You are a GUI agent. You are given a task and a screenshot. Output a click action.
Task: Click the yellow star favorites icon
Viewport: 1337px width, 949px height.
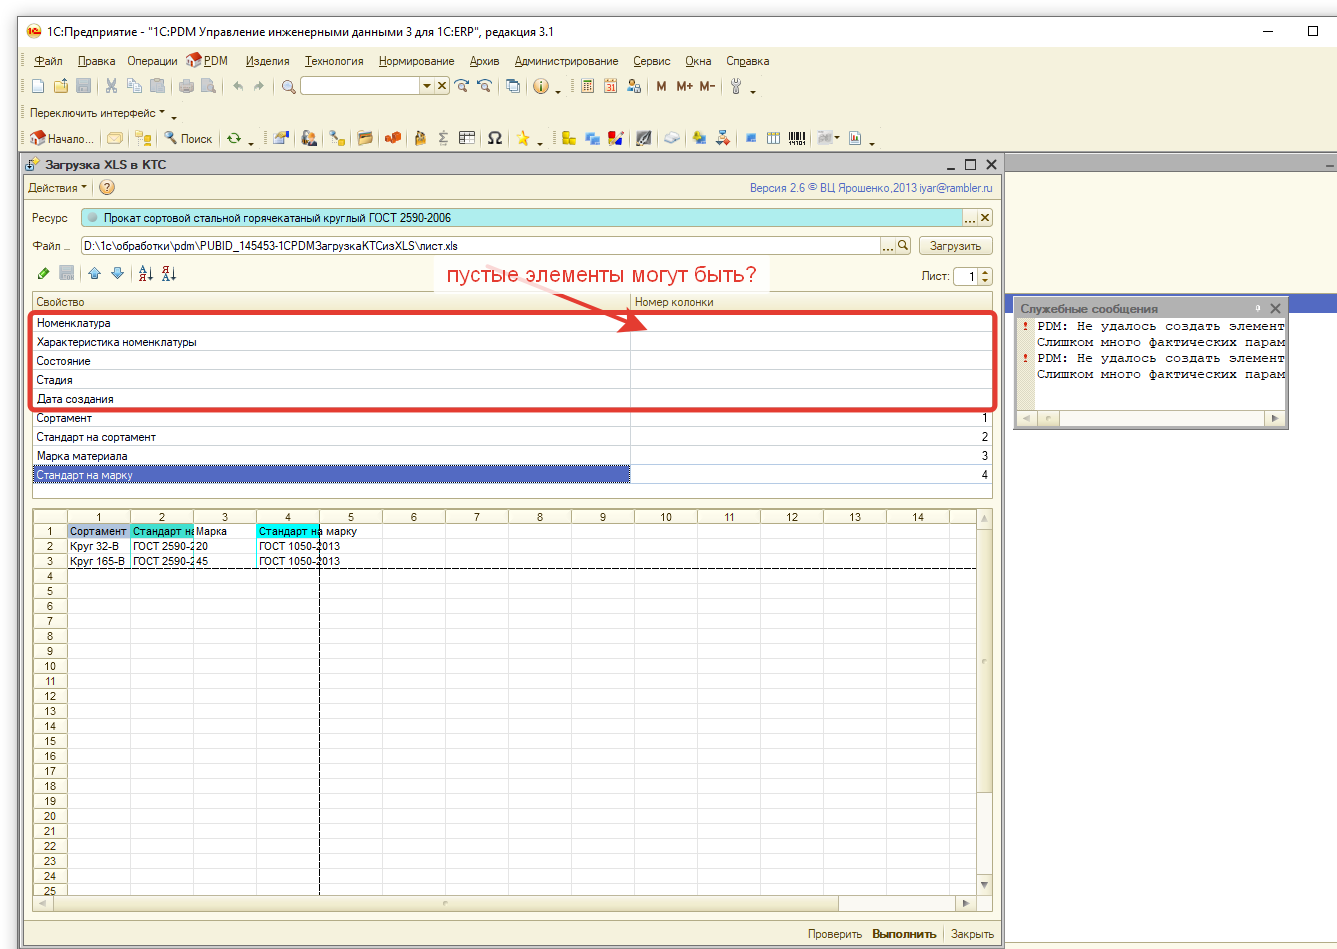click(x=523, y=139)
